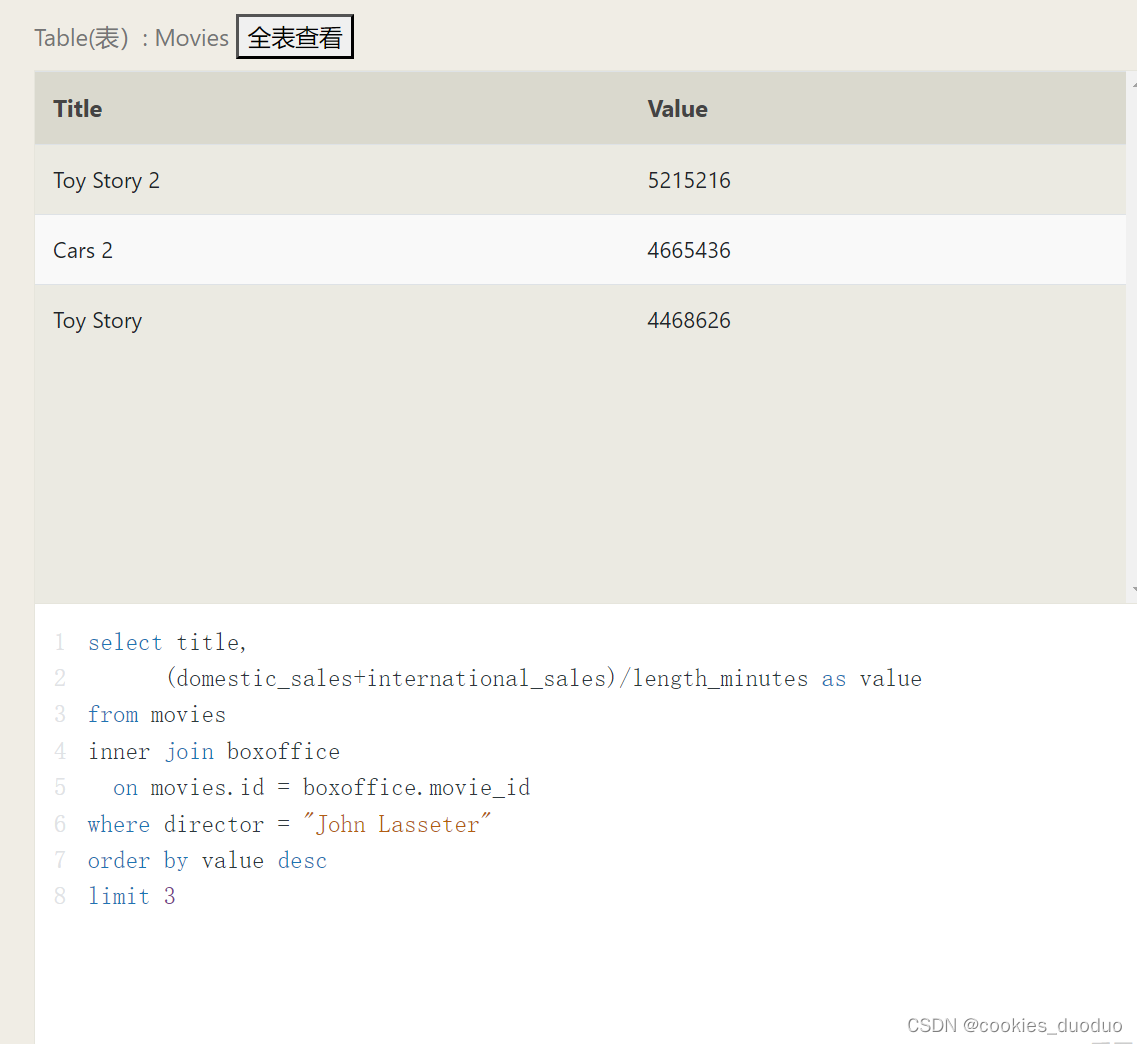This screenshot has width=1137, height=1044.
Task: Click the Cars 2 title cell
Action: point(83,251)
